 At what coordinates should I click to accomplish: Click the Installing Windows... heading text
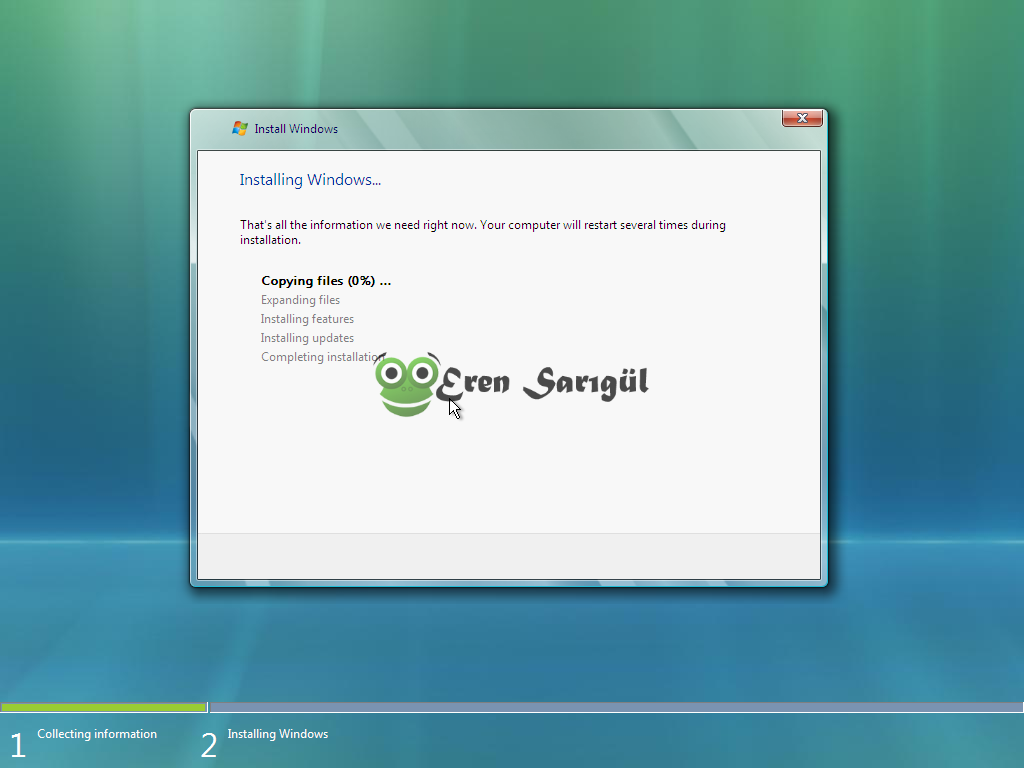(x=310, y=180)
